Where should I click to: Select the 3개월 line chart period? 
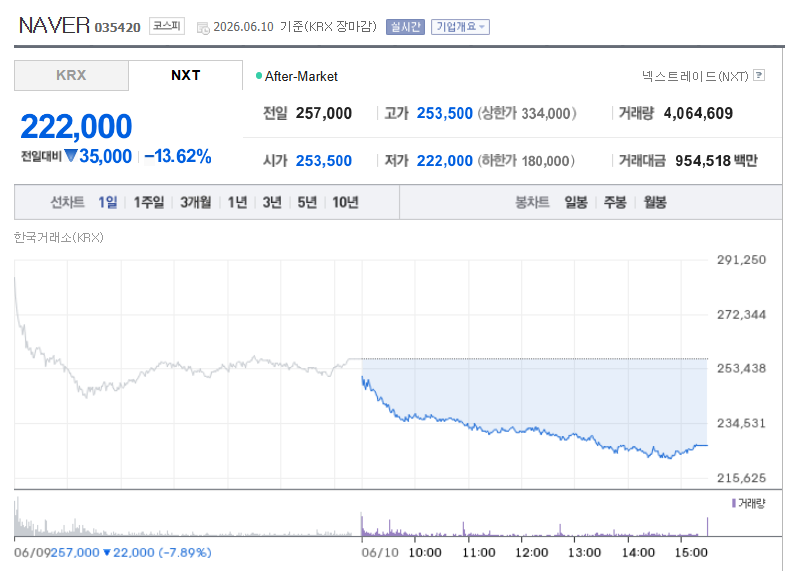[x=195, y=202]
